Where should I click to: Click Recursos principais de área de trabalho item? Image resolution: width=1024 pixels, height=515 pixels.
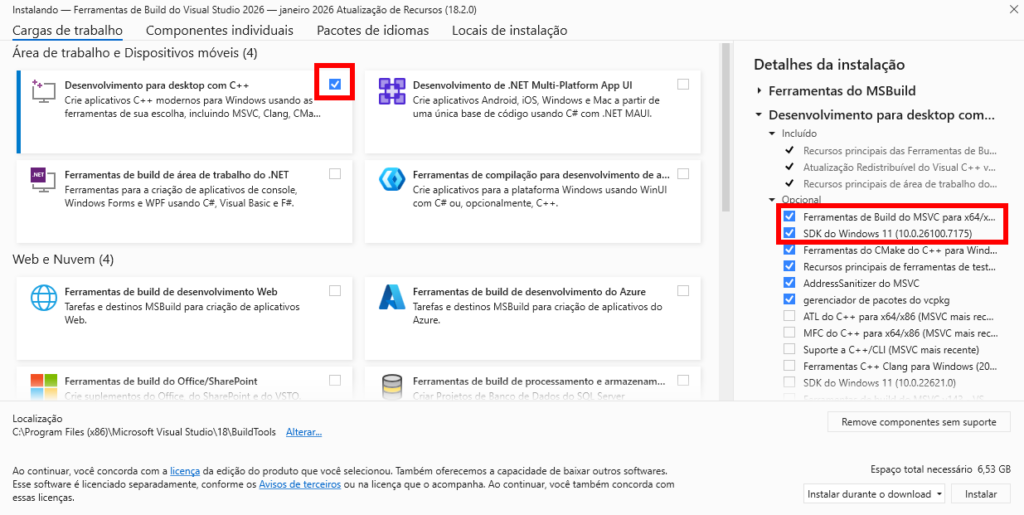900,183
